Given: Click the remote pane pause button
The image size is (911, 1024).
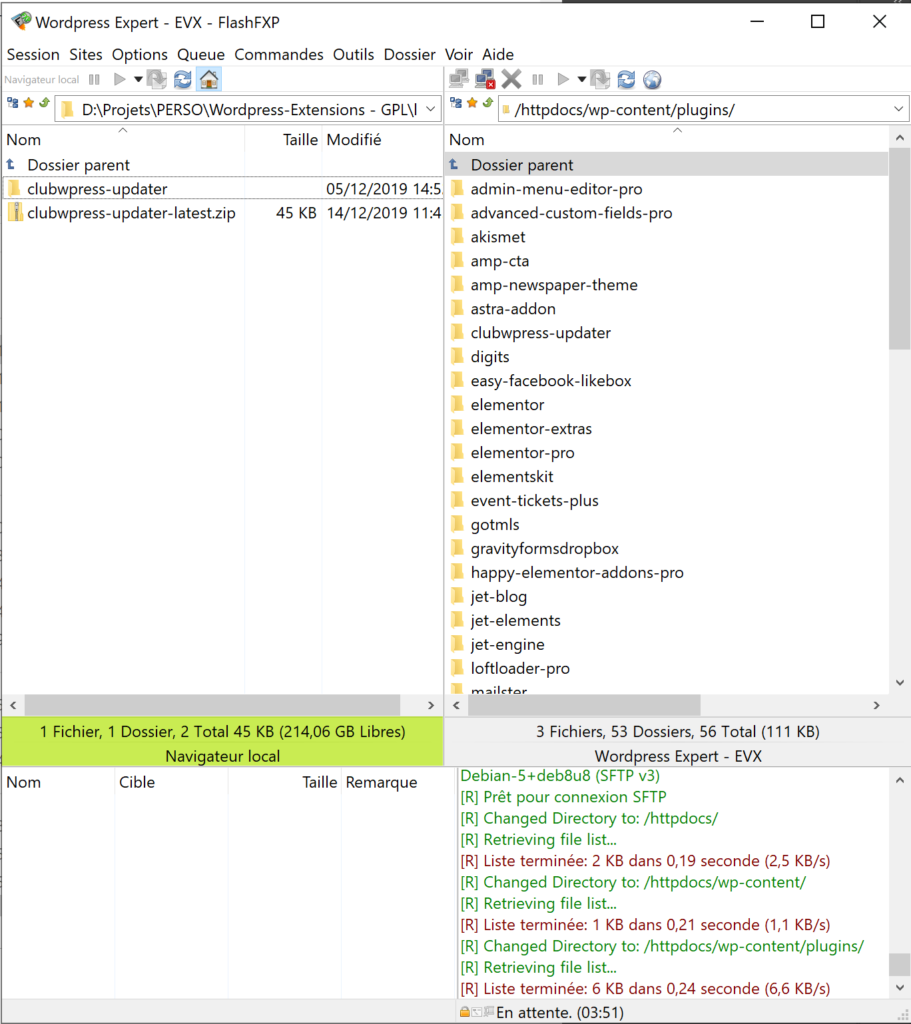Looking at the screenshot, I should point(538,80).
